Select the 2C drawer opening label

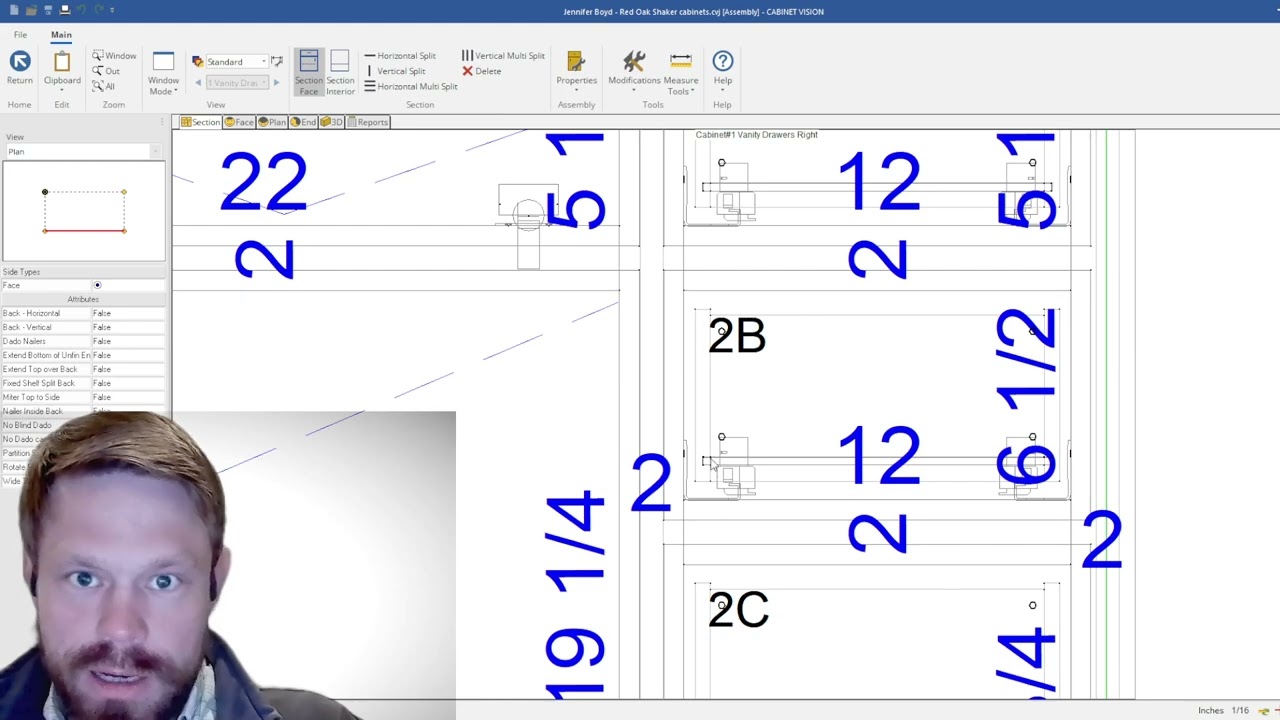point(738,610)
